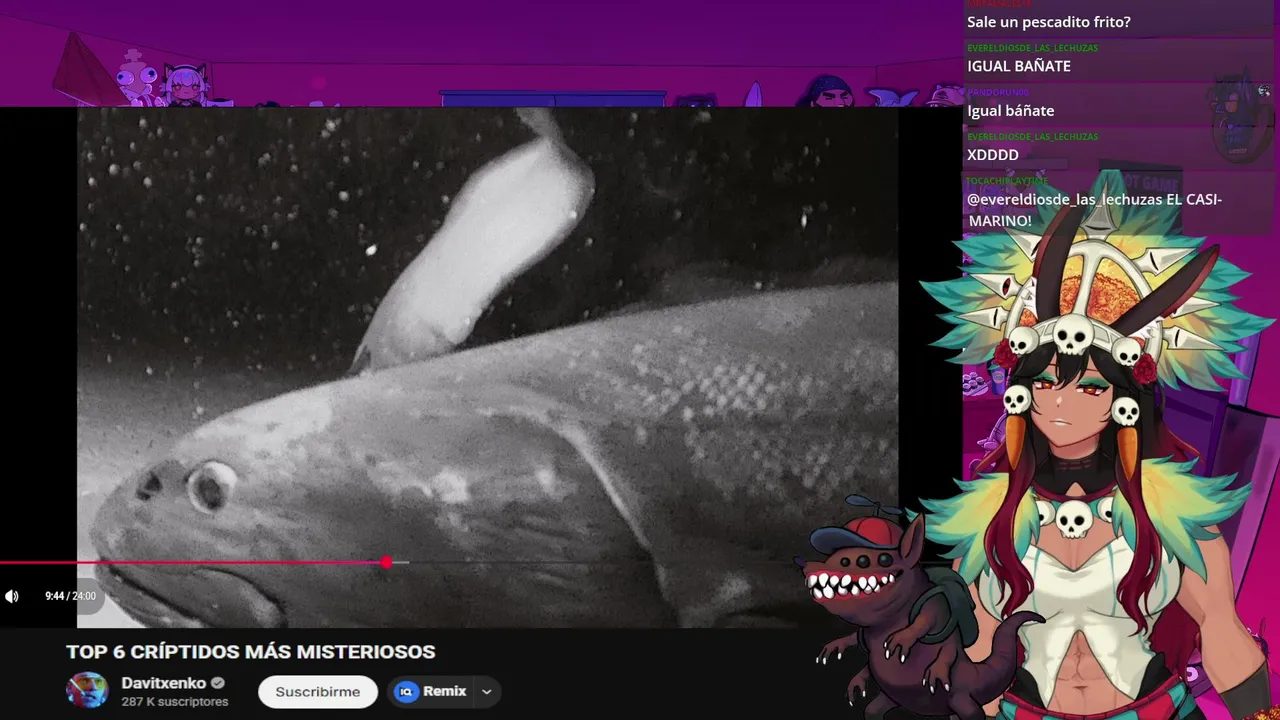Click the 9:44 / 24:00 time display
The height and width of the screenshot is (720, 1280).
click(x=70, y=596)
